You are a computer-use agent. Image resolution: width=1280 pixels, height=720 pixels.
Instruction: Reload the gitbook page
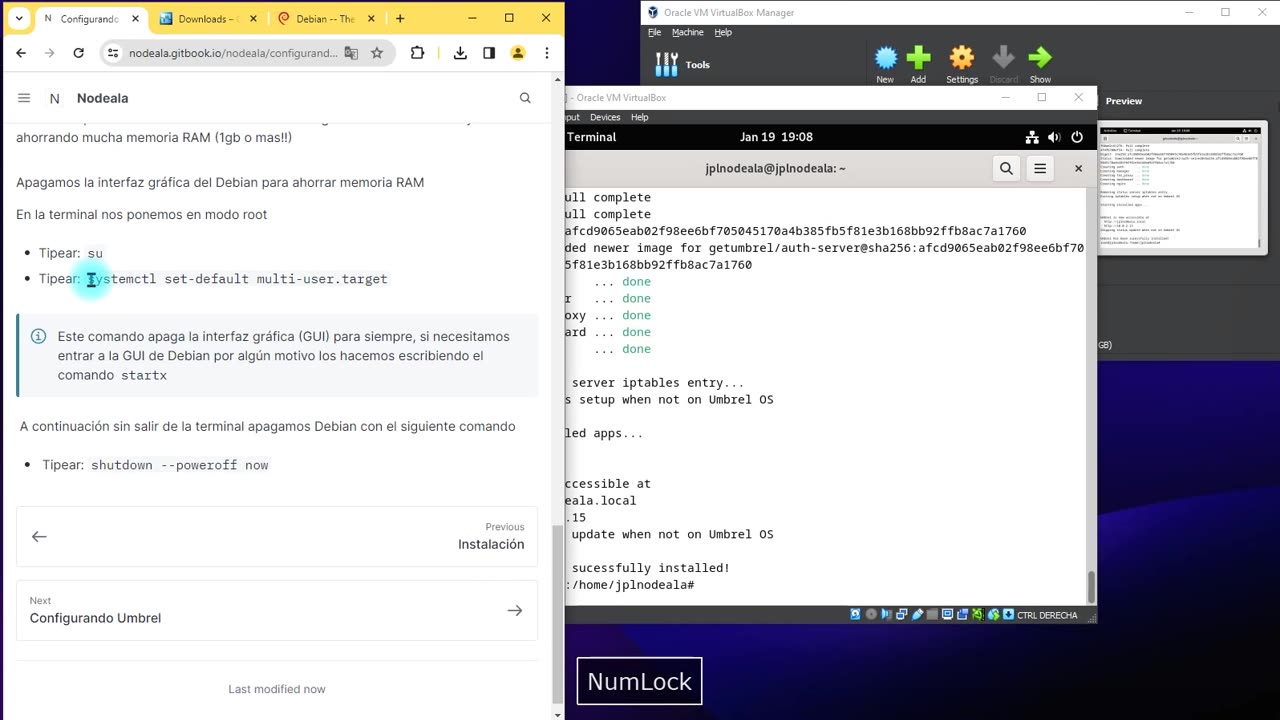pyautogui.click(x=79, y=53)
